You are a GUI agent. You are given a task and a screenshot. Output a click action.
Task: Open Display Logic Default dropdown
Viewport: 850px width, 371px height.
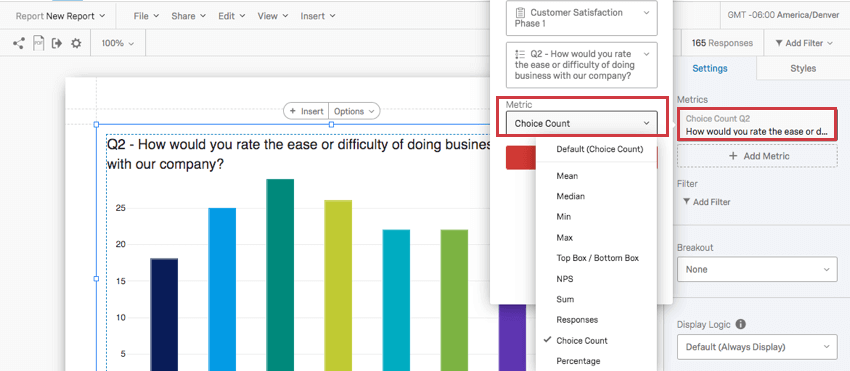pos(757,347)
